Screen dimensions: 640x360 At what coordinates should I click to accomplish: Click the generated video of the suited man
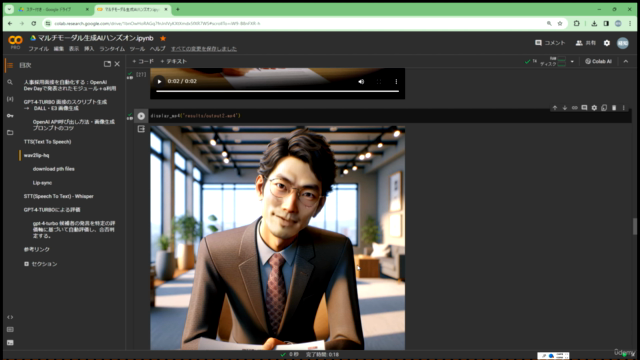(278, 238)
